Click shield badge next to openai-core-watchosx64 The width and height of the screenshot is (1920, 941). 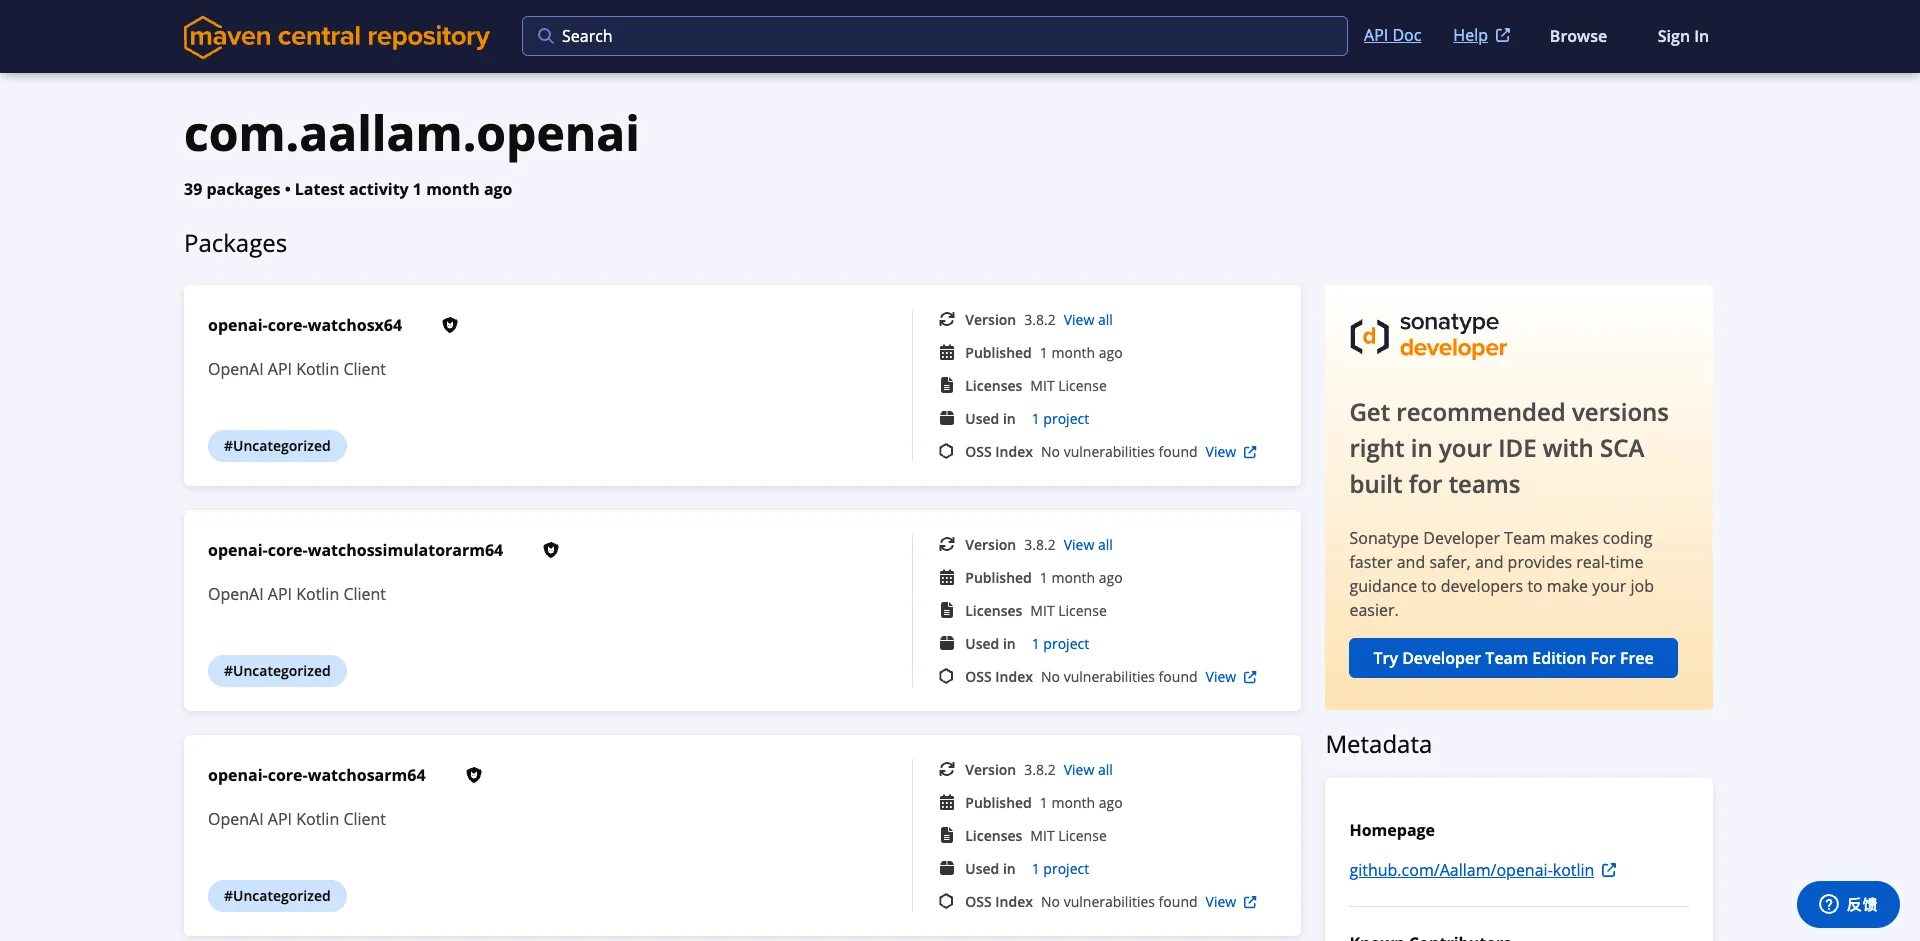pyautogui.click(x=450, y=325)
